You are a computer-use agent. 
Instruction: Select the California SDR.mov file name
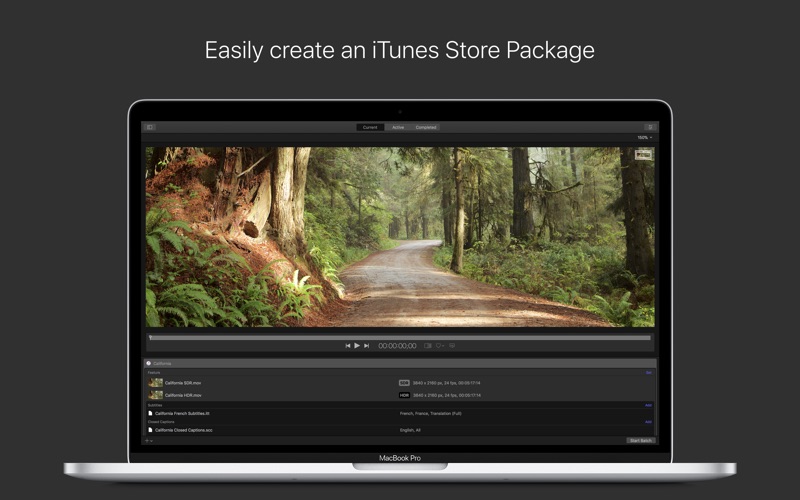pos(183,383)
